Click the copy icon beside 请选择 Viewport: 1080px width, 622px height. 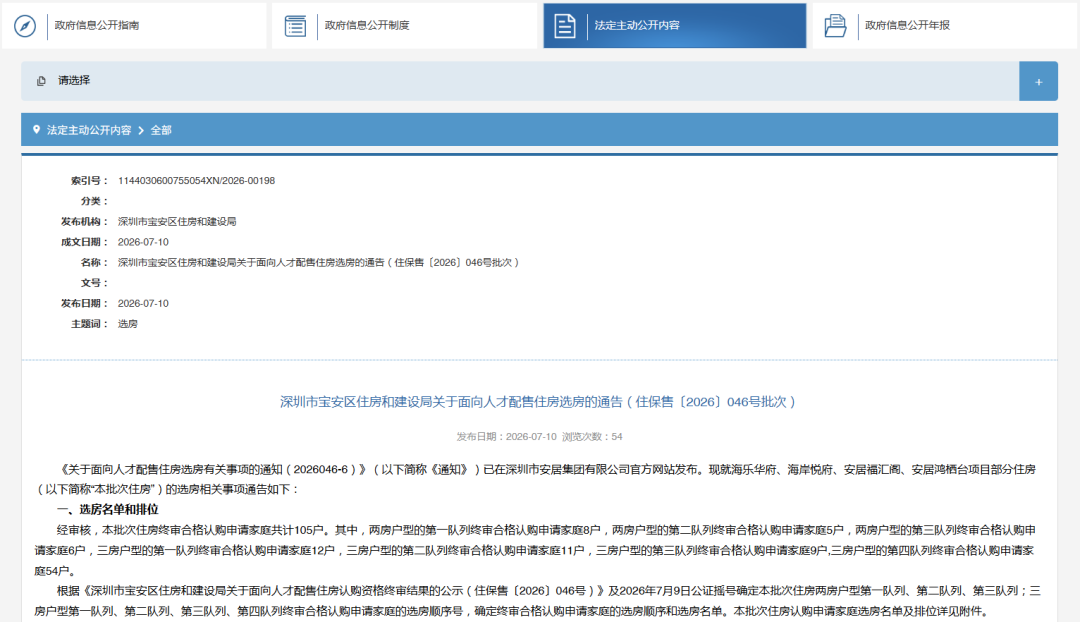(41, 81)
